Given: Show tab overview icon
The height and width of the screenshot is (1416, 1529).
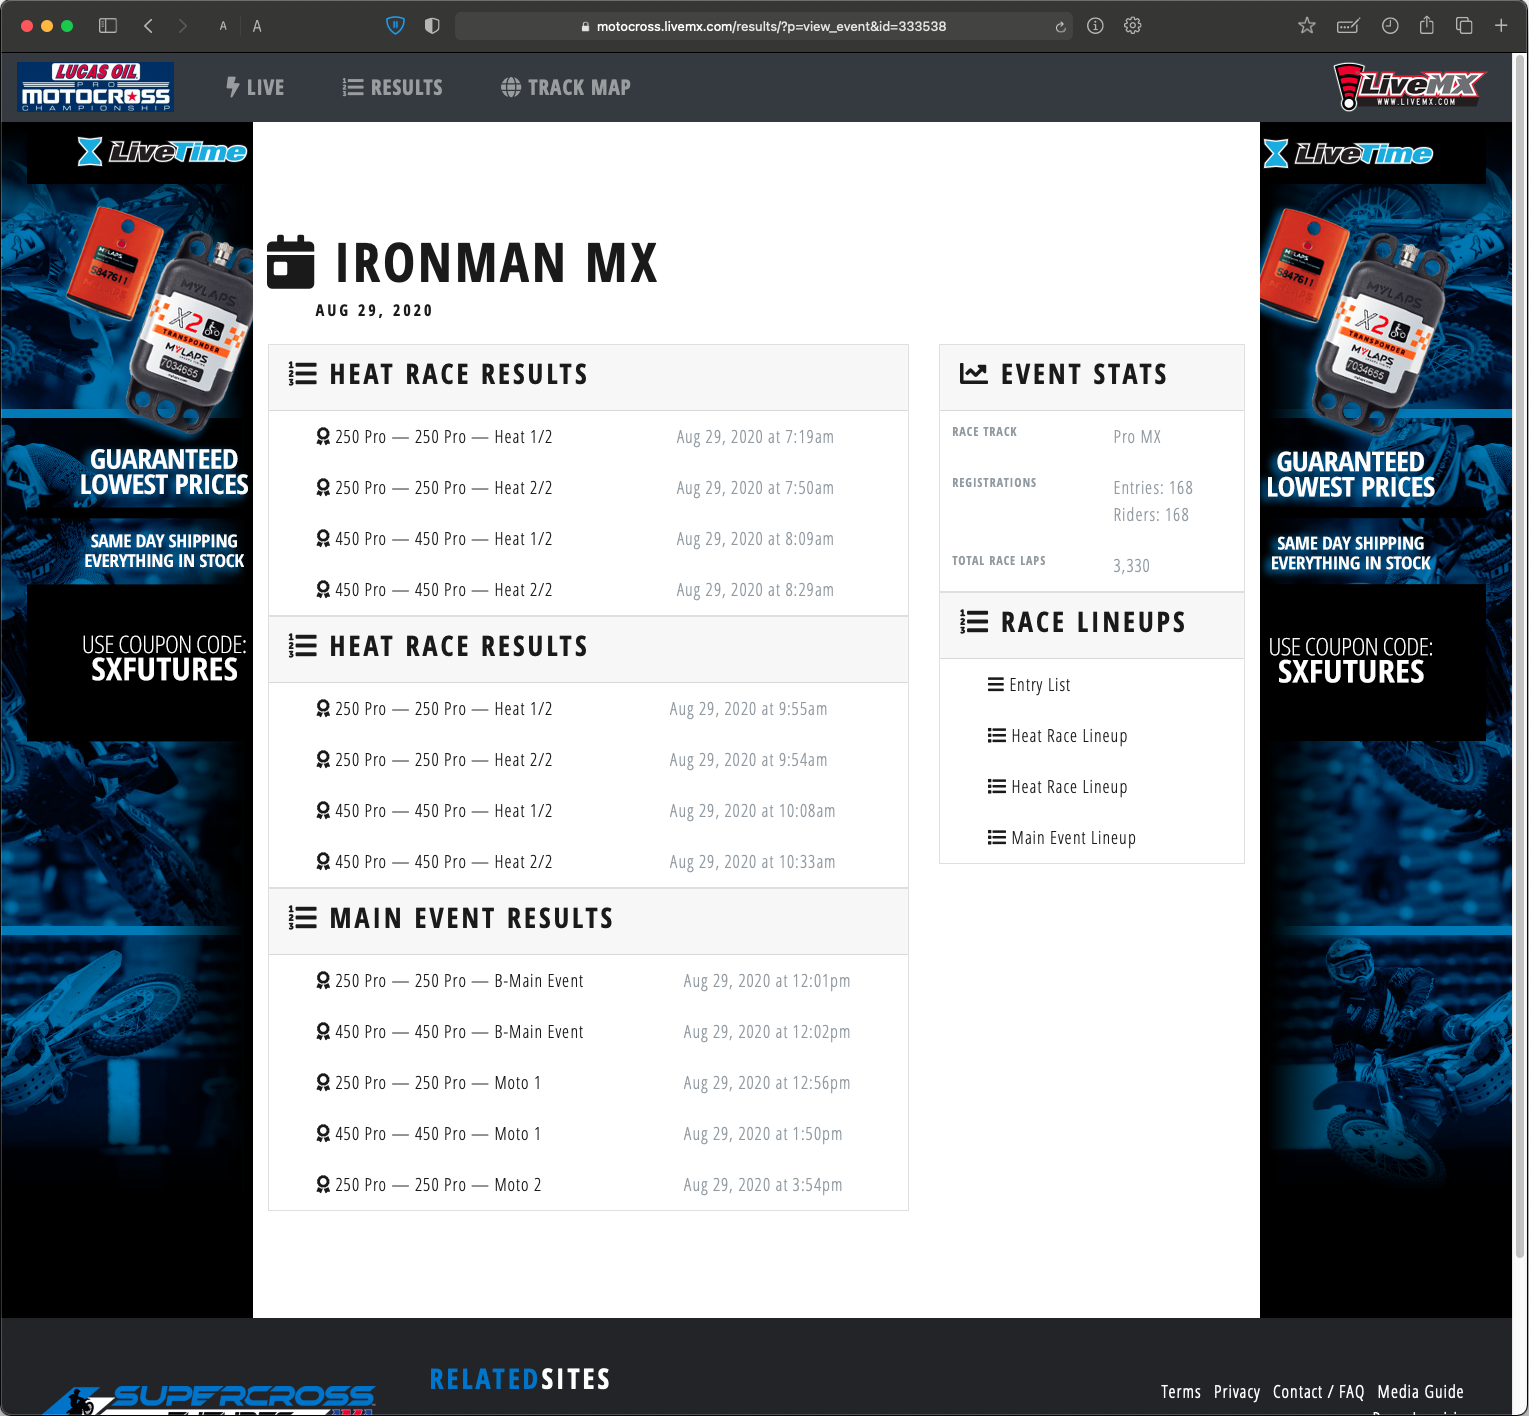Looking at the screenshot, I should pos(1464,26).
